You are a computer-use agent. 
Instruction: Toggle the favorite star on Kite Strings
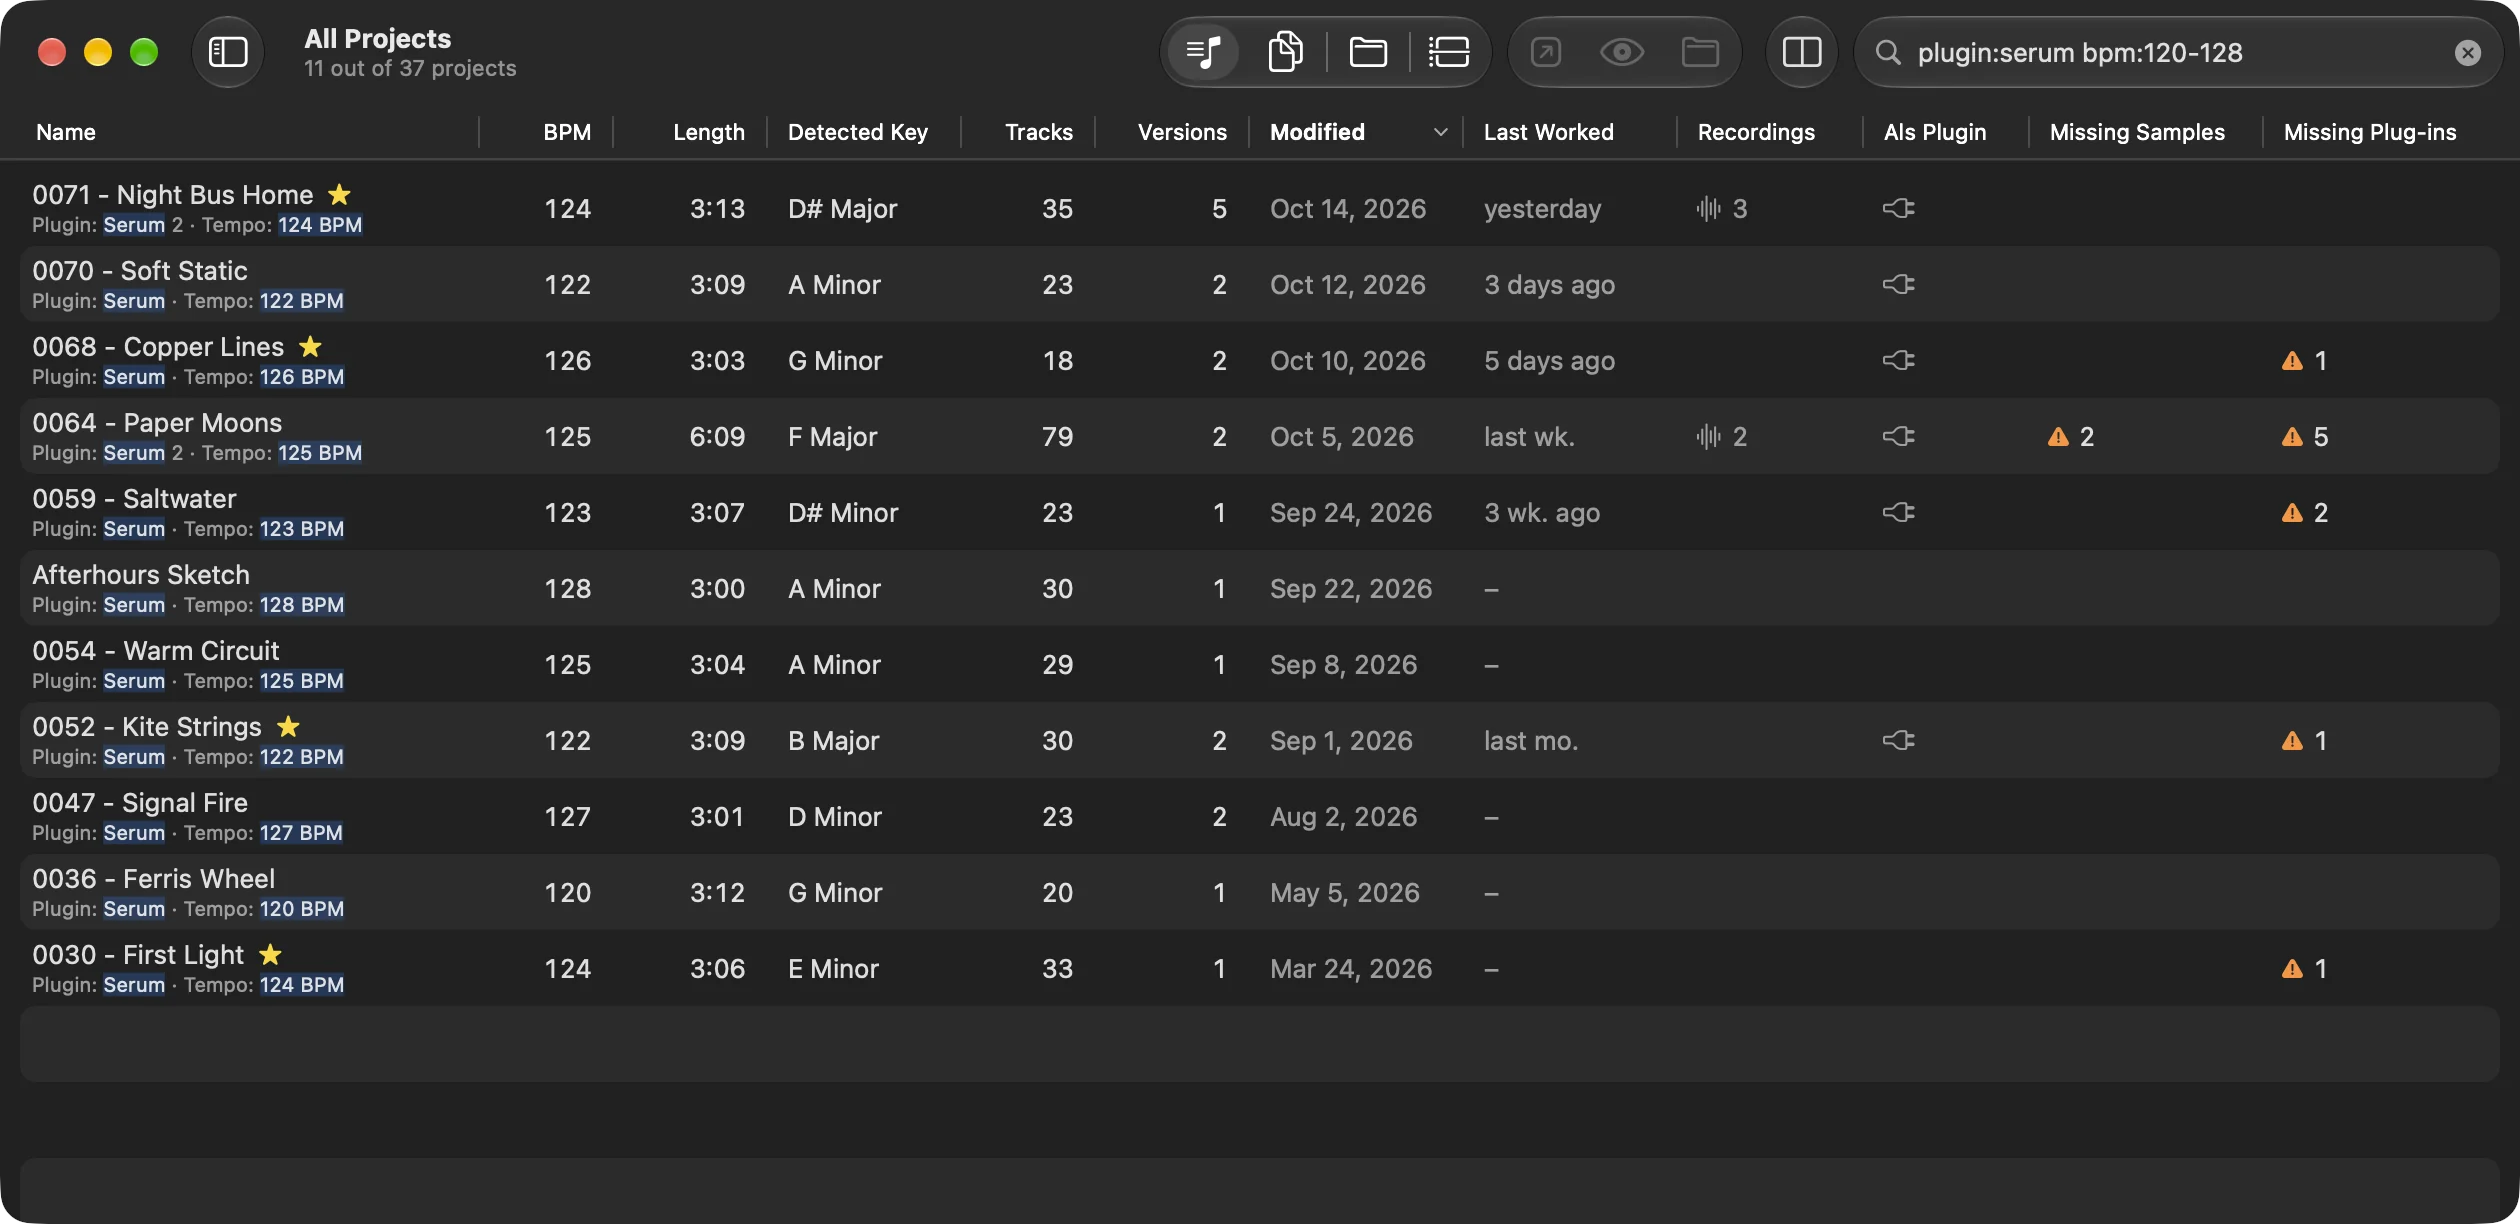point(288,726)
